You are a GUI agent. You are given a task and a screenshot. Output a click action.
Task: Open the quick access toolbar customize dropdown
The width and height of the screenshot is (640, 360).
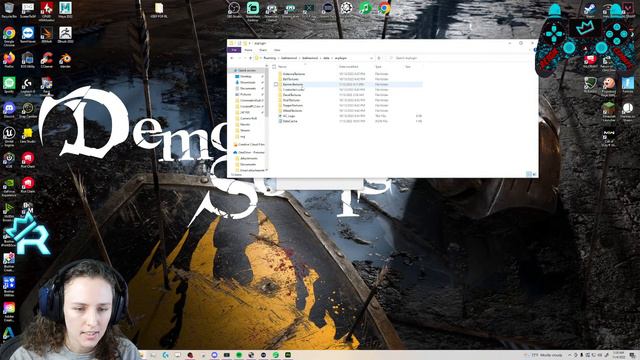[x=250, y=43]
